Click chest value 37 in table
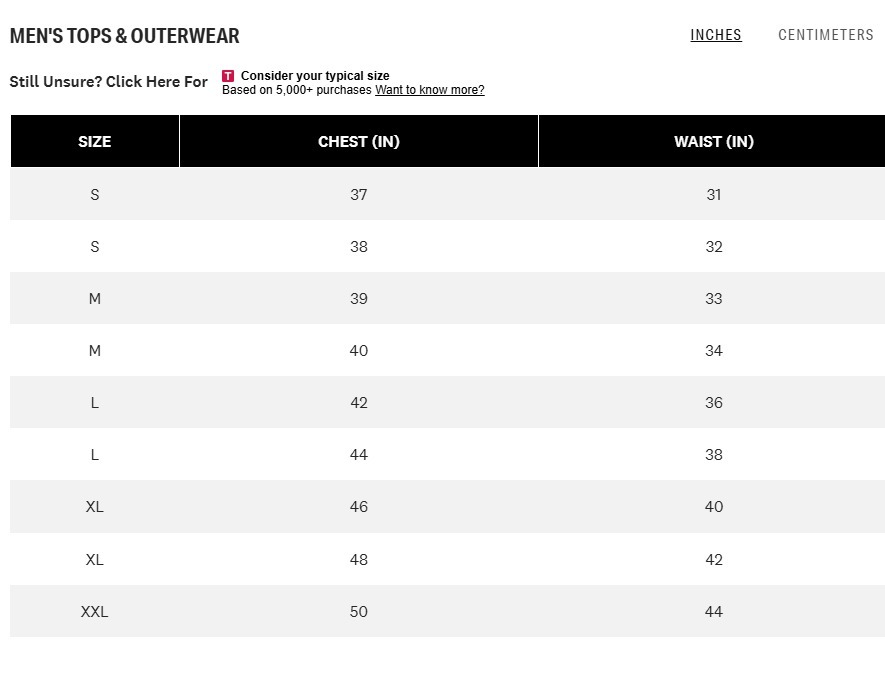 (x=359, y=194)
